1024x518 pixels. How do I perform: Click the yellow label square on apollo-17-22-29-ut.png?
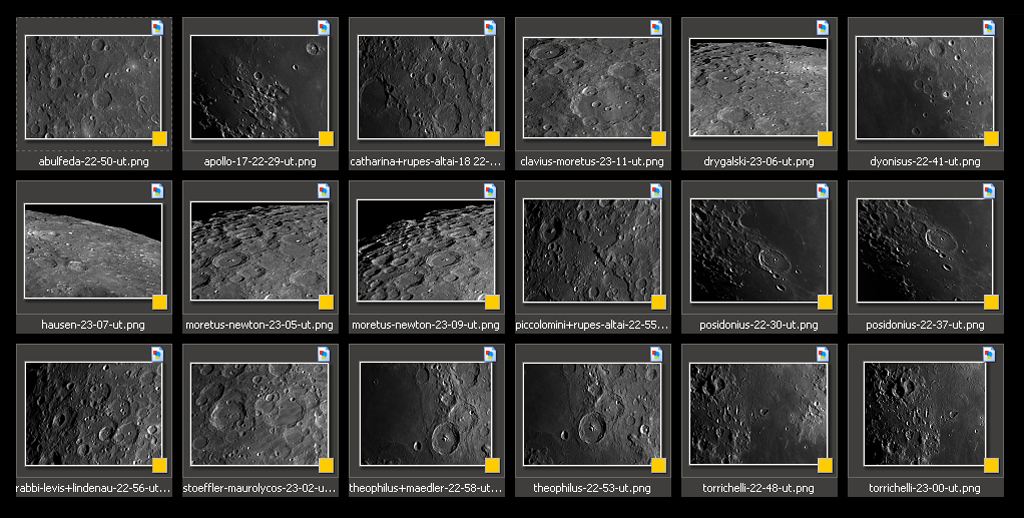(326, 138)
